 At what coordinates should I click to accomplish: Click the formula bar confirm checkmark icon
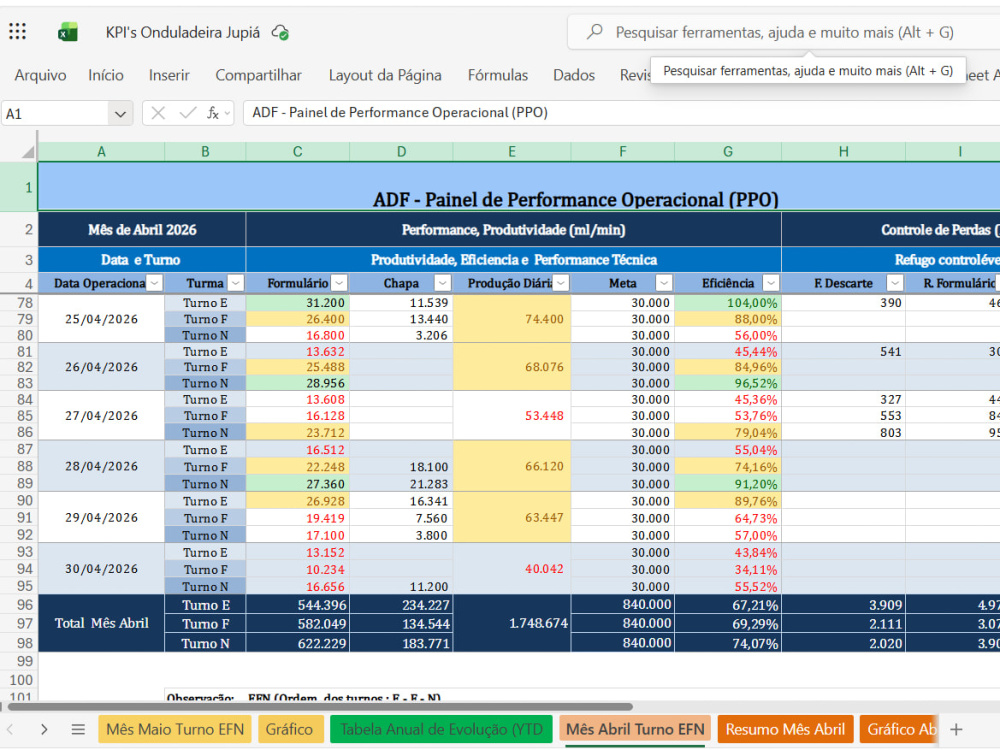(x=188, y=113)
